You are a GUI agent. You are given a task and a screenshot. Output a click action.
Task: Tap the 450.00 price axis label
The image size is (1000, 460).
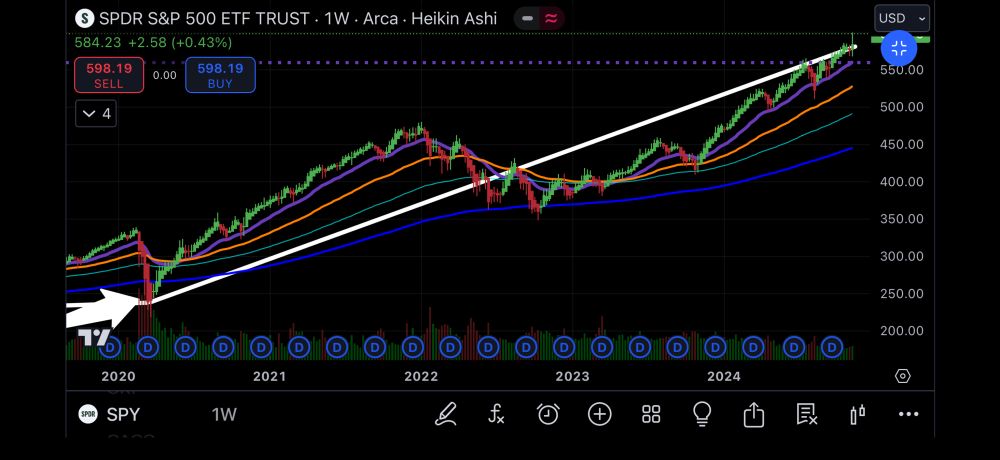point(901,144)
